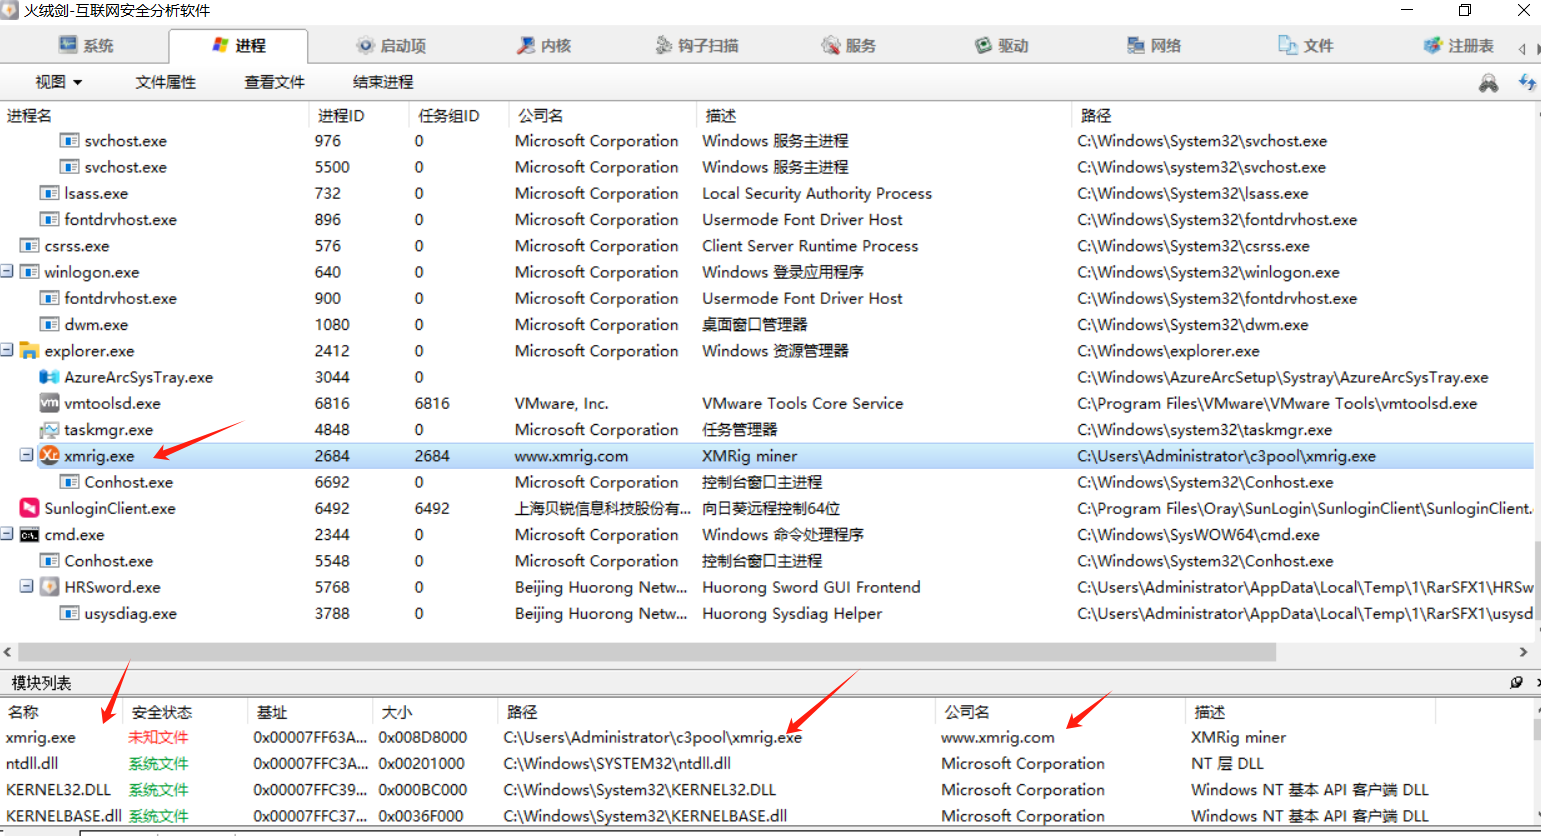
Task: Click the lsass.exe process icon
Action: (x=49, y=193)
